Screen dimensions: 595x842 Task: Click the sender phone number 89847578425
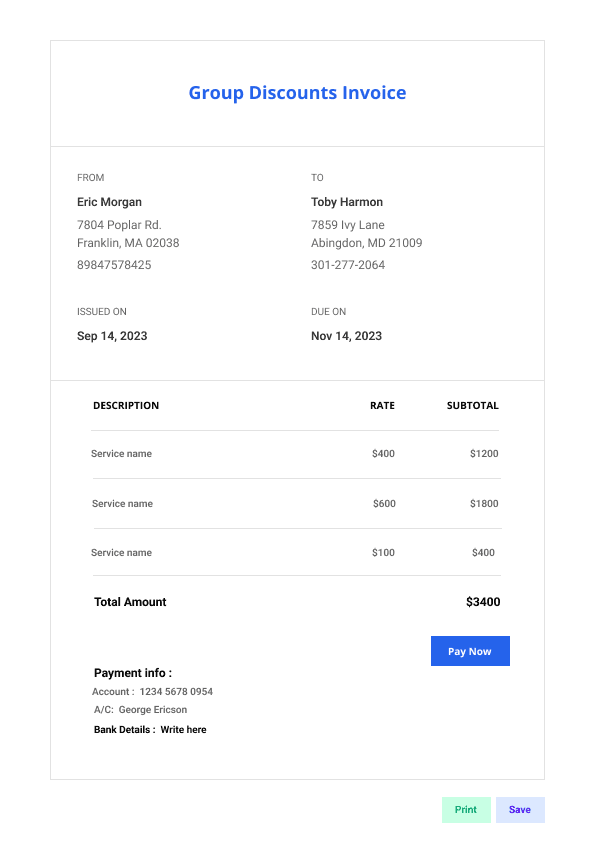click(x=114, y=265)
